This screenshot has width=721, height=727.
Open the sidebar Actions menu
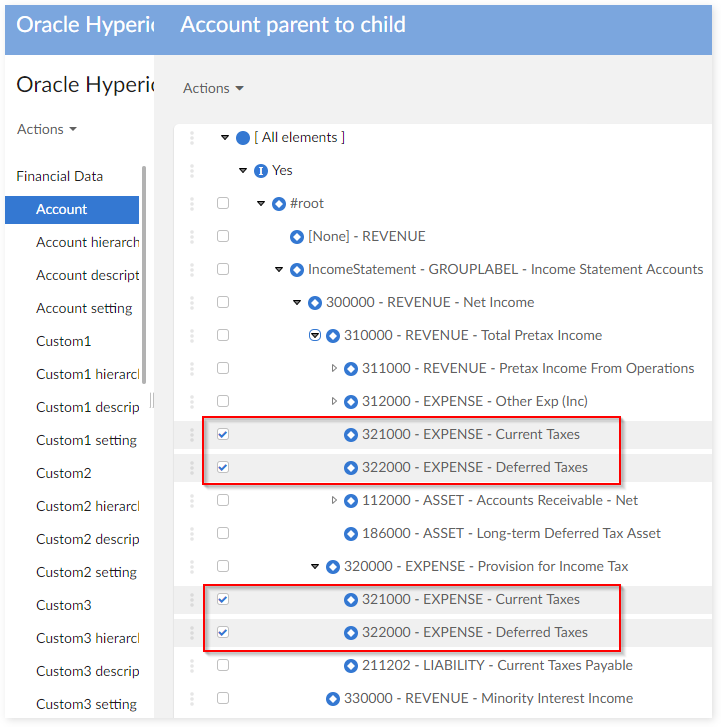point(47,129)
